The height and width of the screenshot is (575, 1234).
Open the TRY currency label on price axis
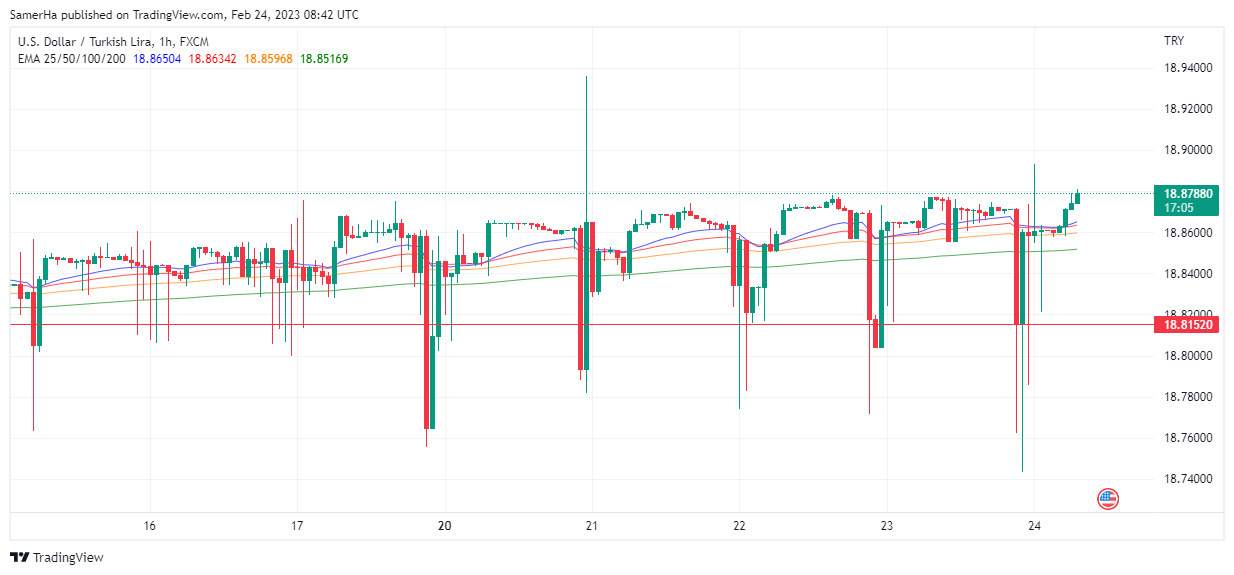1174,41
